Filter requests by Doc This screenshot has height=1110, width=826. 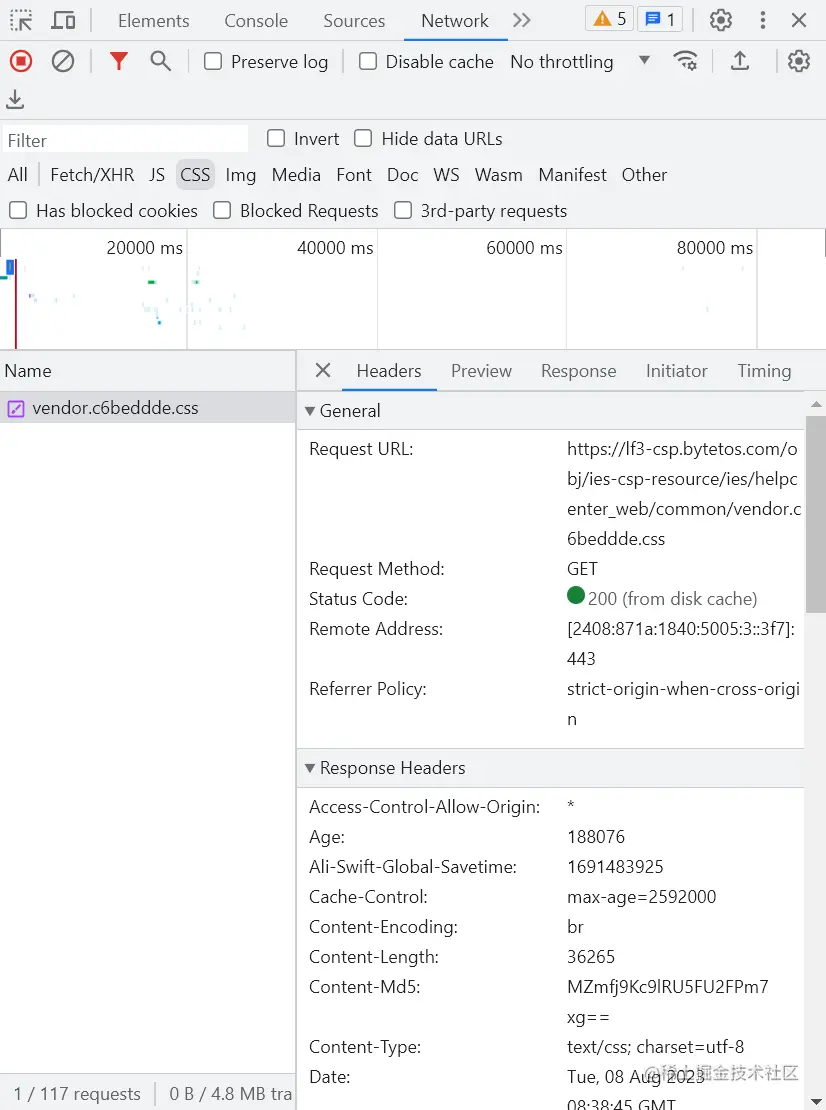pyautogui.click(x=403, y=175)
